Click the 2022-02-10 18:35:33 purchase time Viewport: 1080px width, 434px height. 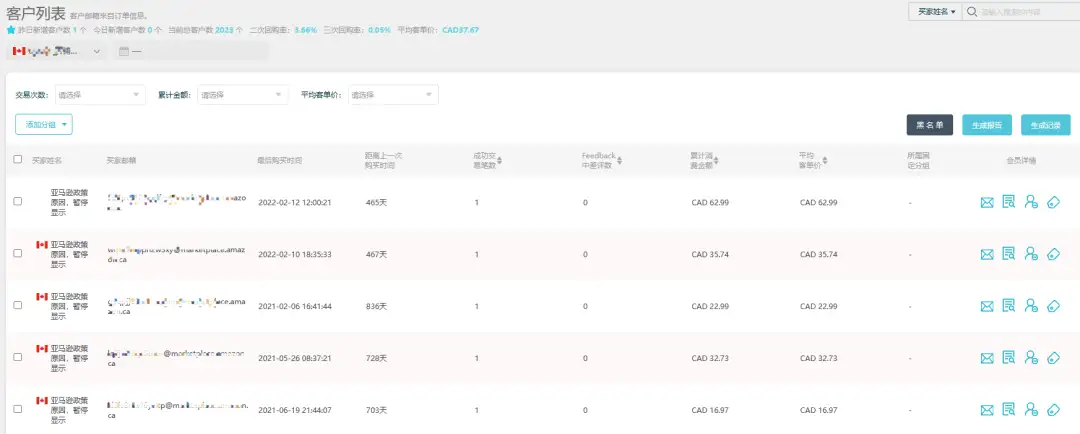[295, 254]
